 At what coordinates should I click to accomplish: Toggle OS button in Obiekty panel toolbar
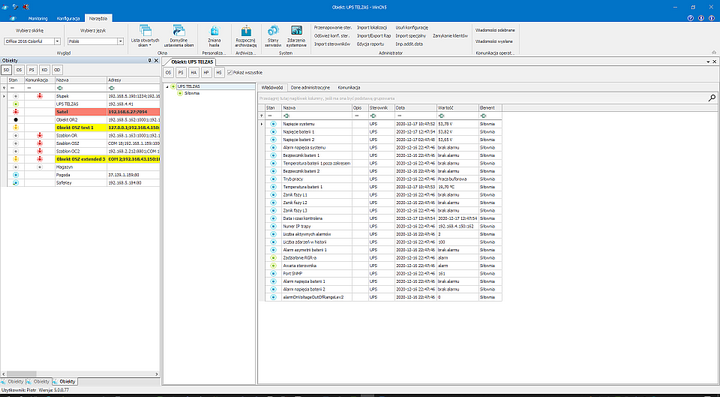pos(19,70)
